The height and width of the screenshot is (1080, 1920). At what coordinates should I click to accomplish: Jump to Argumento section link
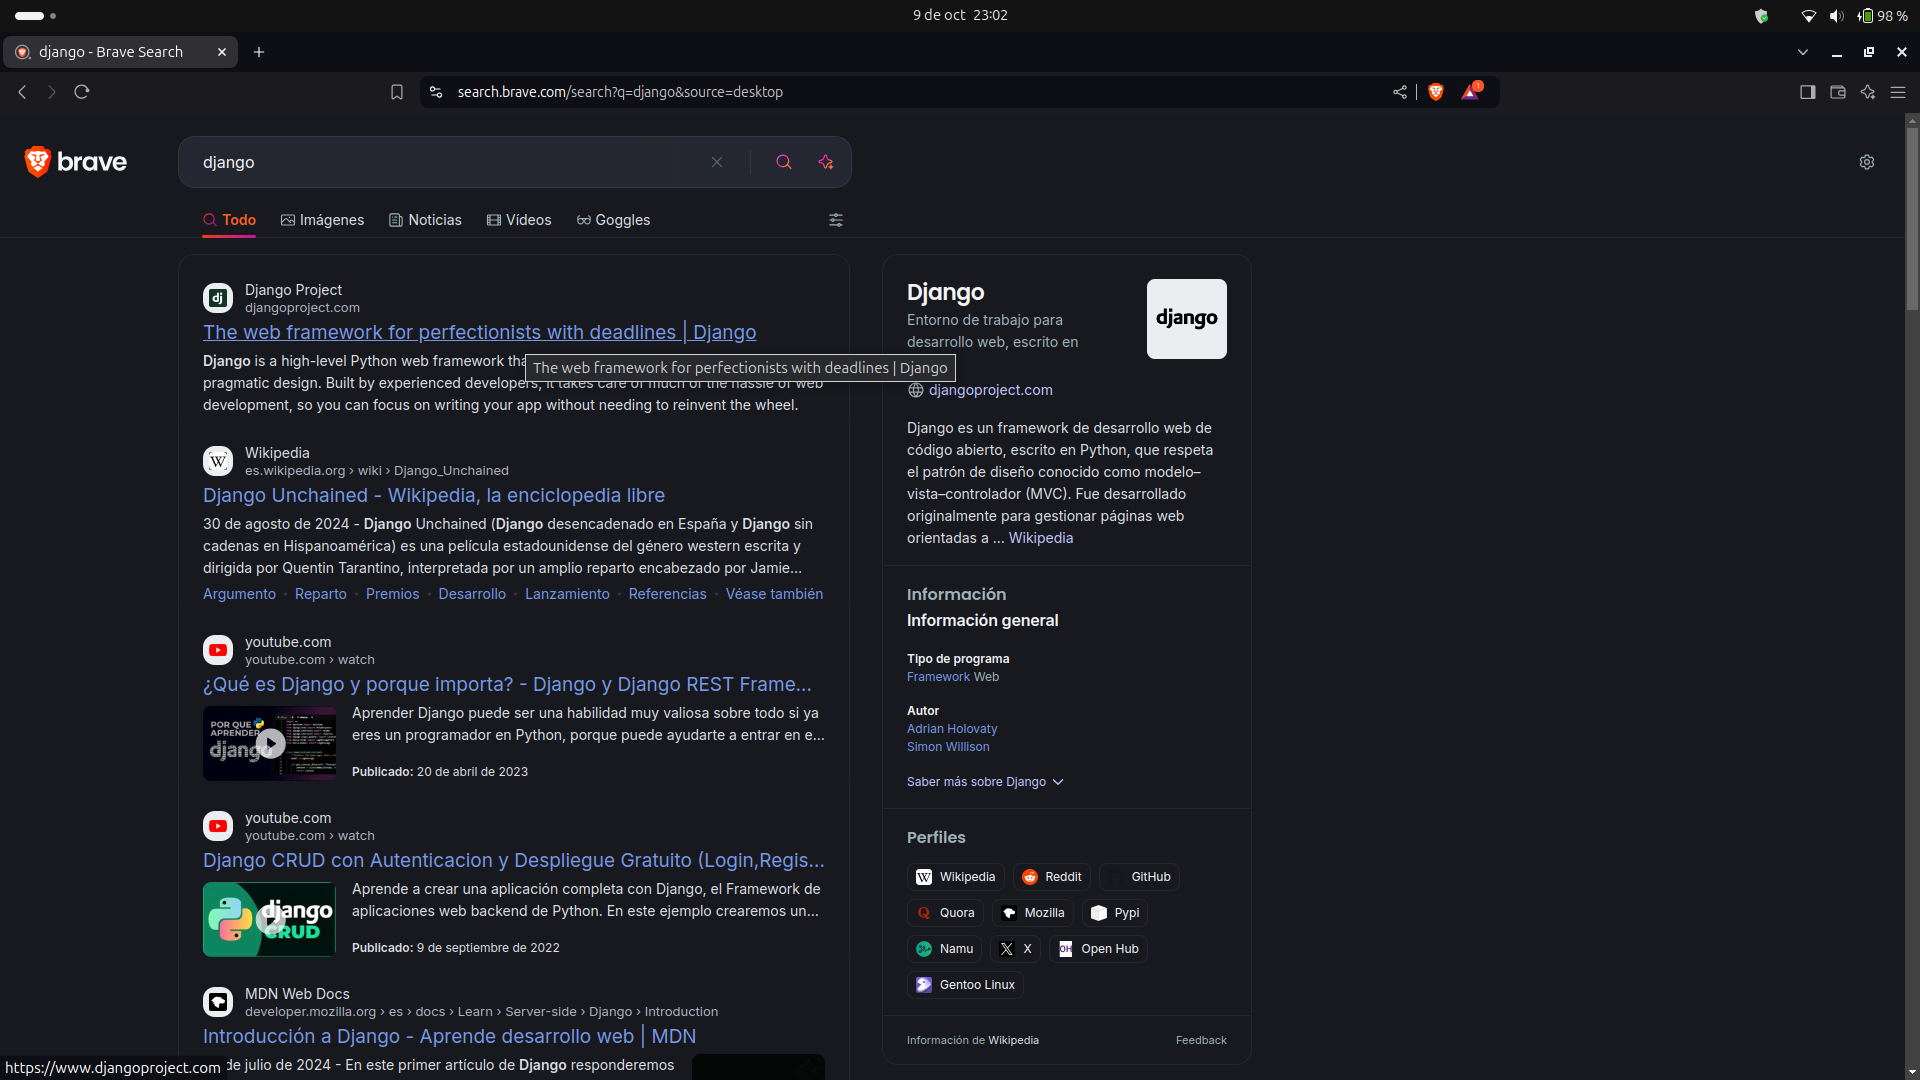coord(239,594)
